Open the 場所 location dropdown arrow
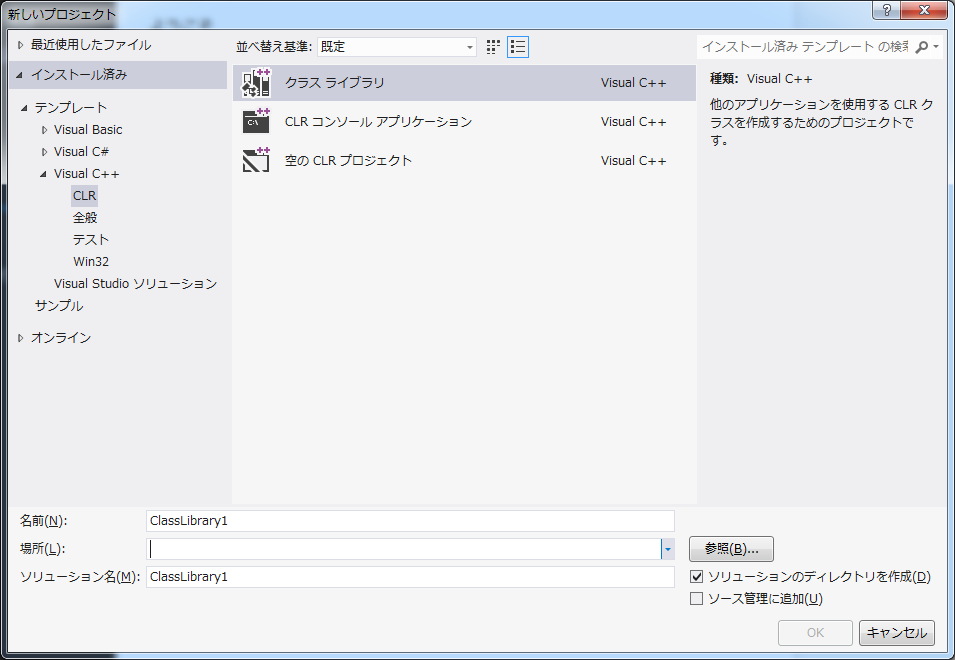This screenshot has height=660, width=955. 667,549
